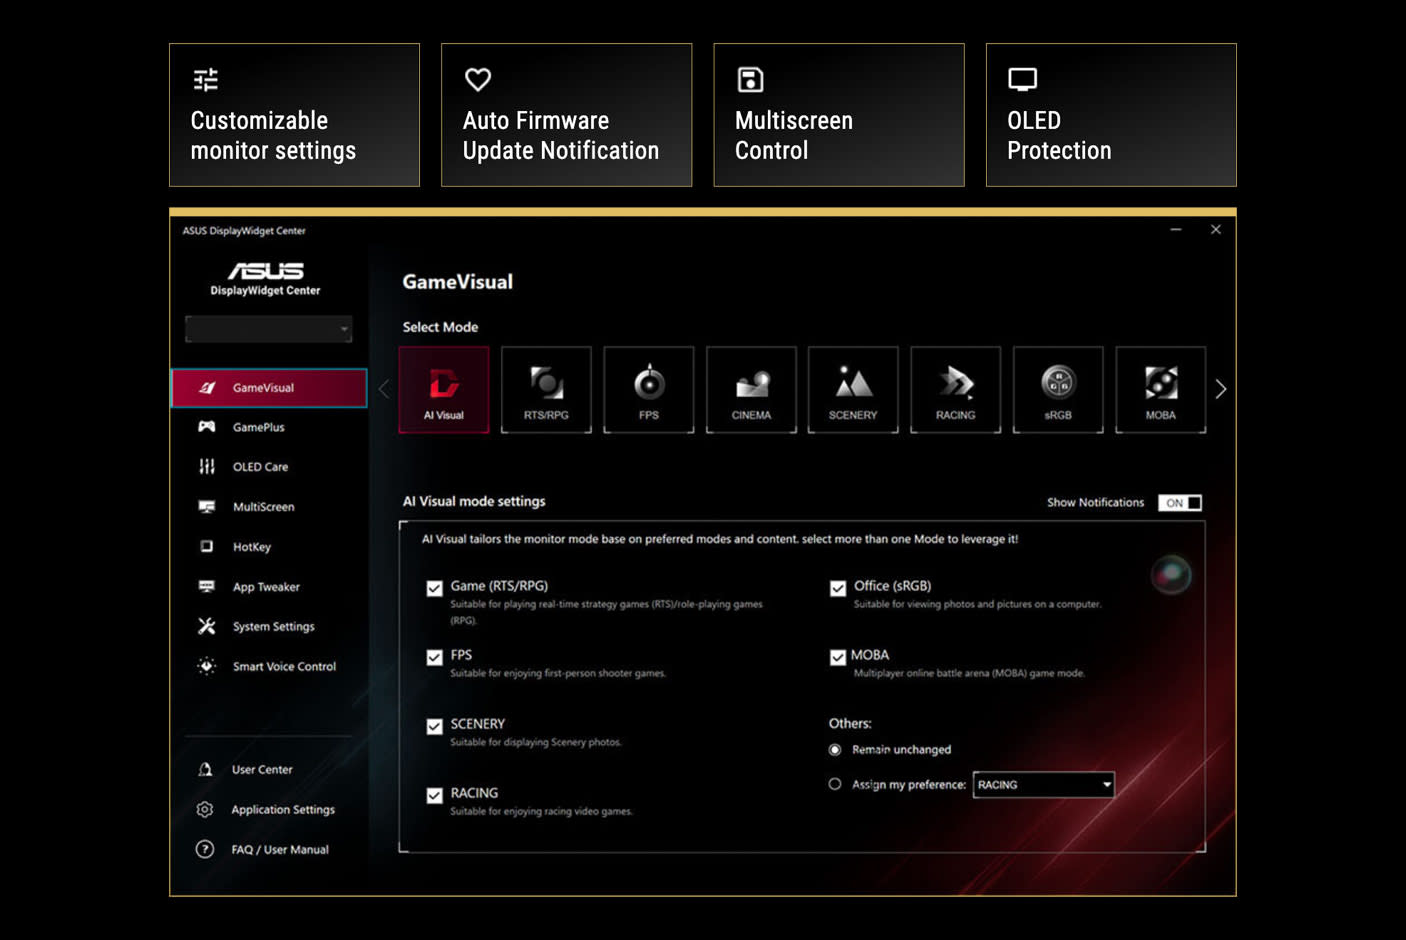The image size is (1406, 940).
Task: Click the Customizable monitor settings card
Action: click(x=295, y=115)
